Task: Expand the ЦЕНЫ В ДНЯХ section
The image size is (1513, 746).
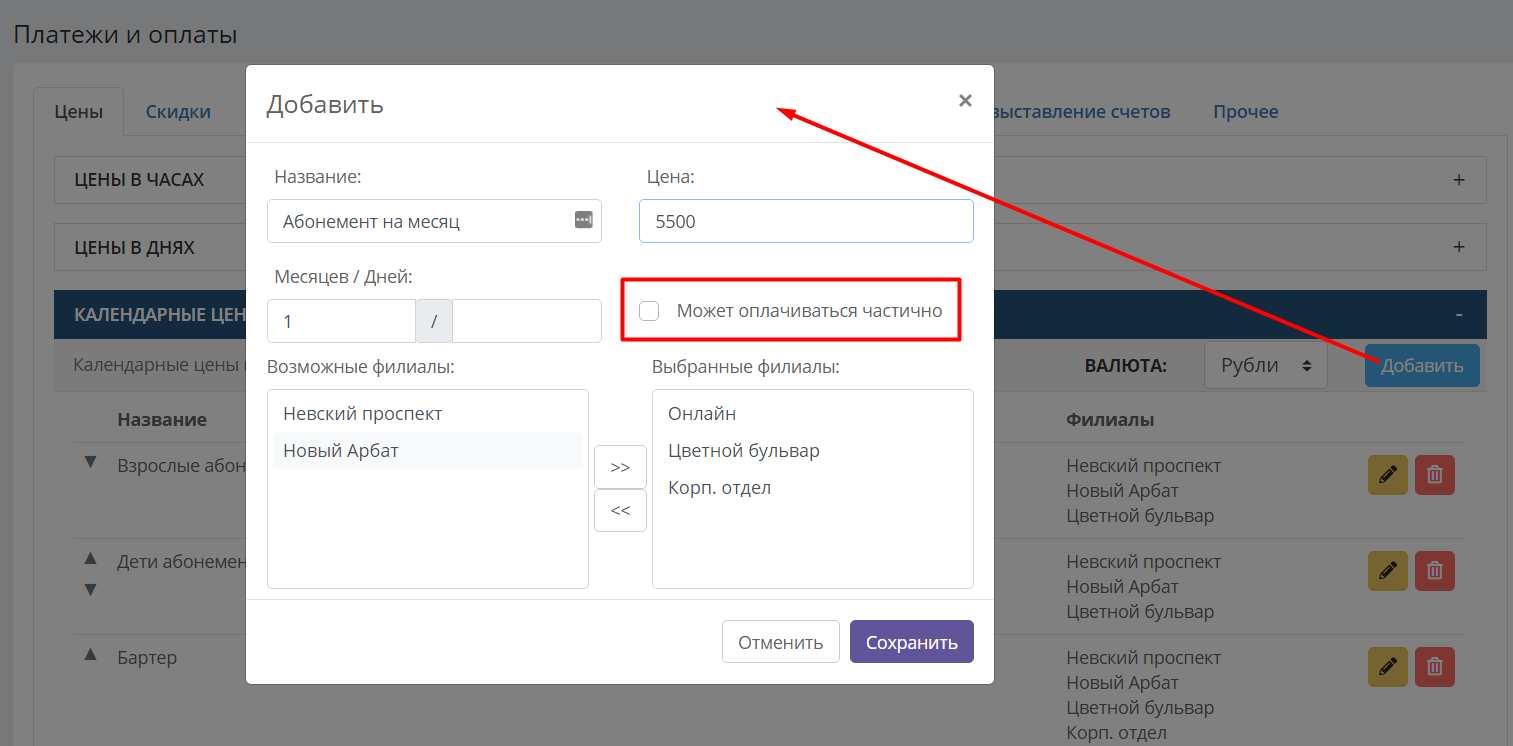Action: [1458, 247]
